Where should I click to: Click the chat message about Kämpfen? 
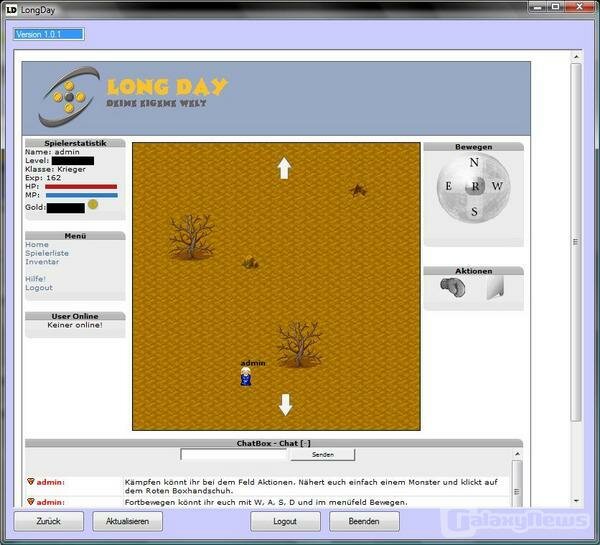[x=311, y=486]
